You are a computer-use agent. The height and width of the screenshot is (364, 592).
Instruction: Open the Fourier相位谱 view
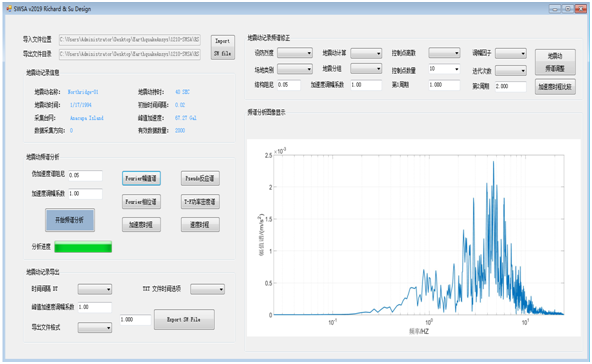click(x=141, y=202)
